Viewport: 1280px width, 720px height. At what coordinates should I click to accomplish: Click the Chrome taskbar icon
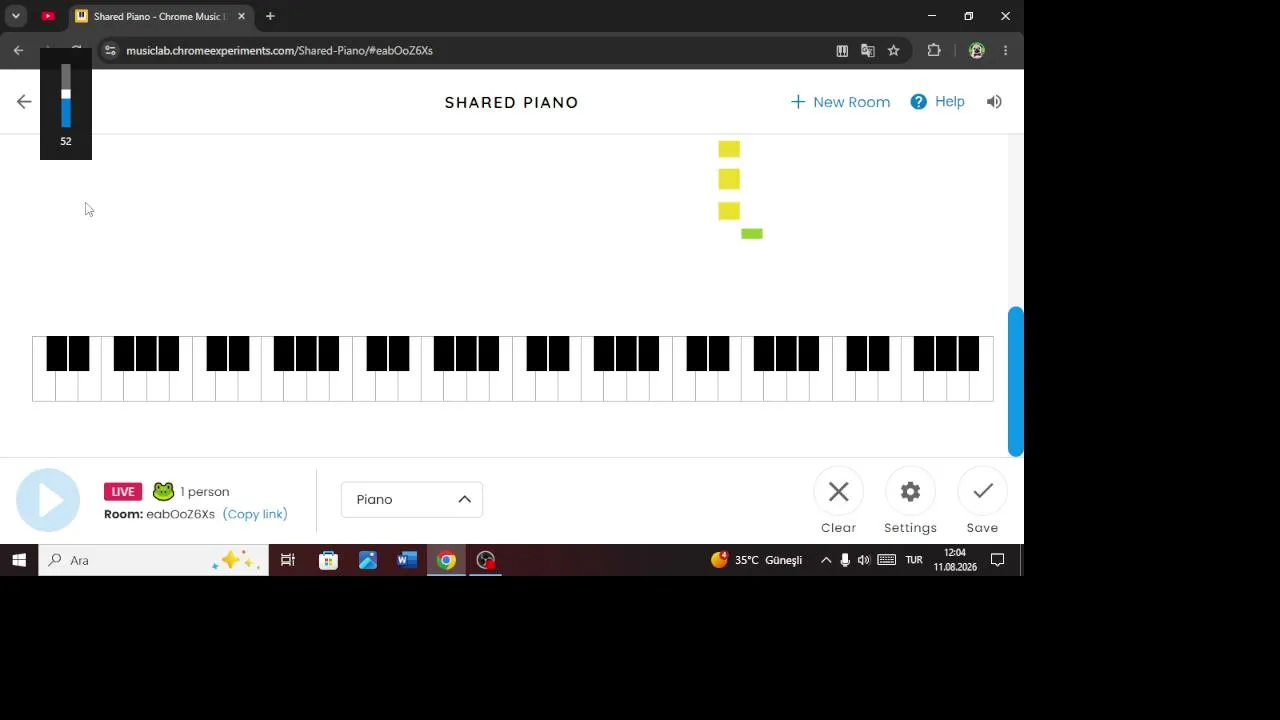click(x=446, y=560)
